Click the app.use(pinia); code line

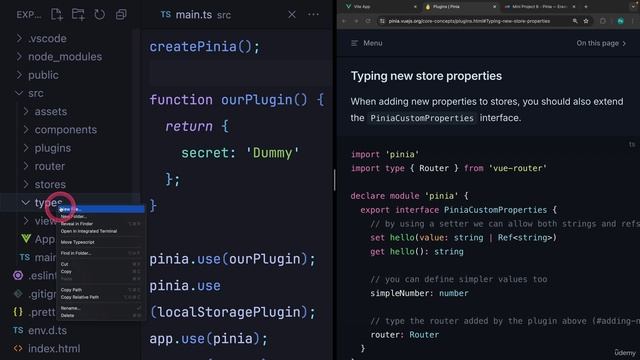tap(208, 338)
